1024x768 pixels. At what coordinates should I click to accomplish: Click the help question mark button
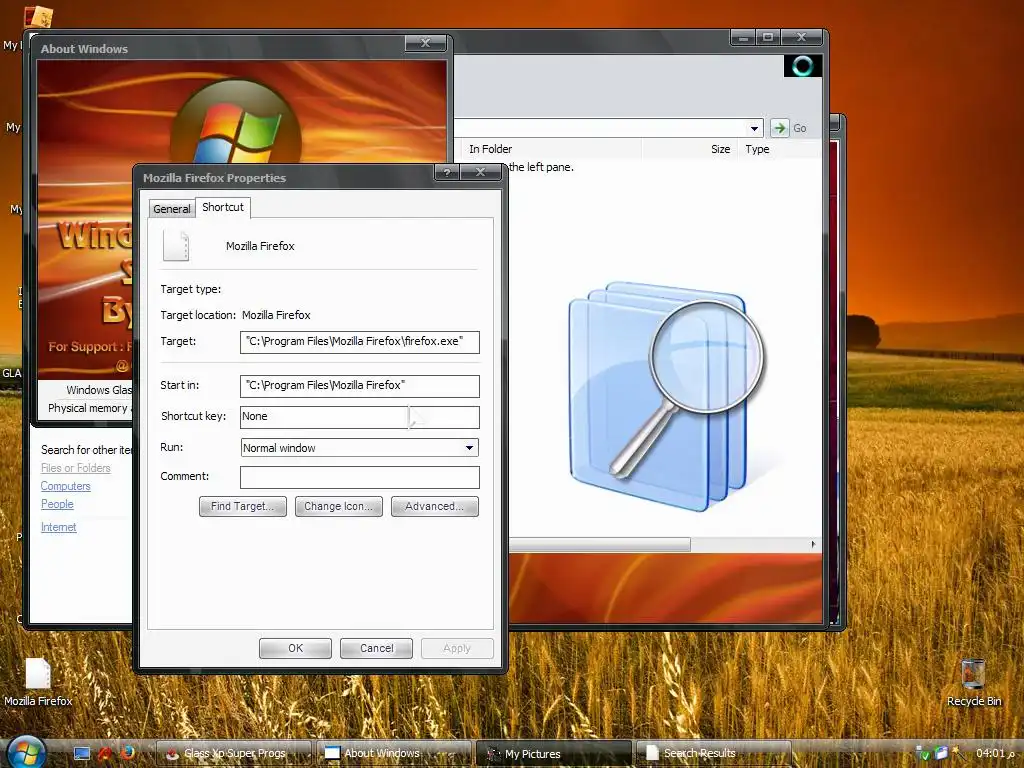[x=447, y=172]
